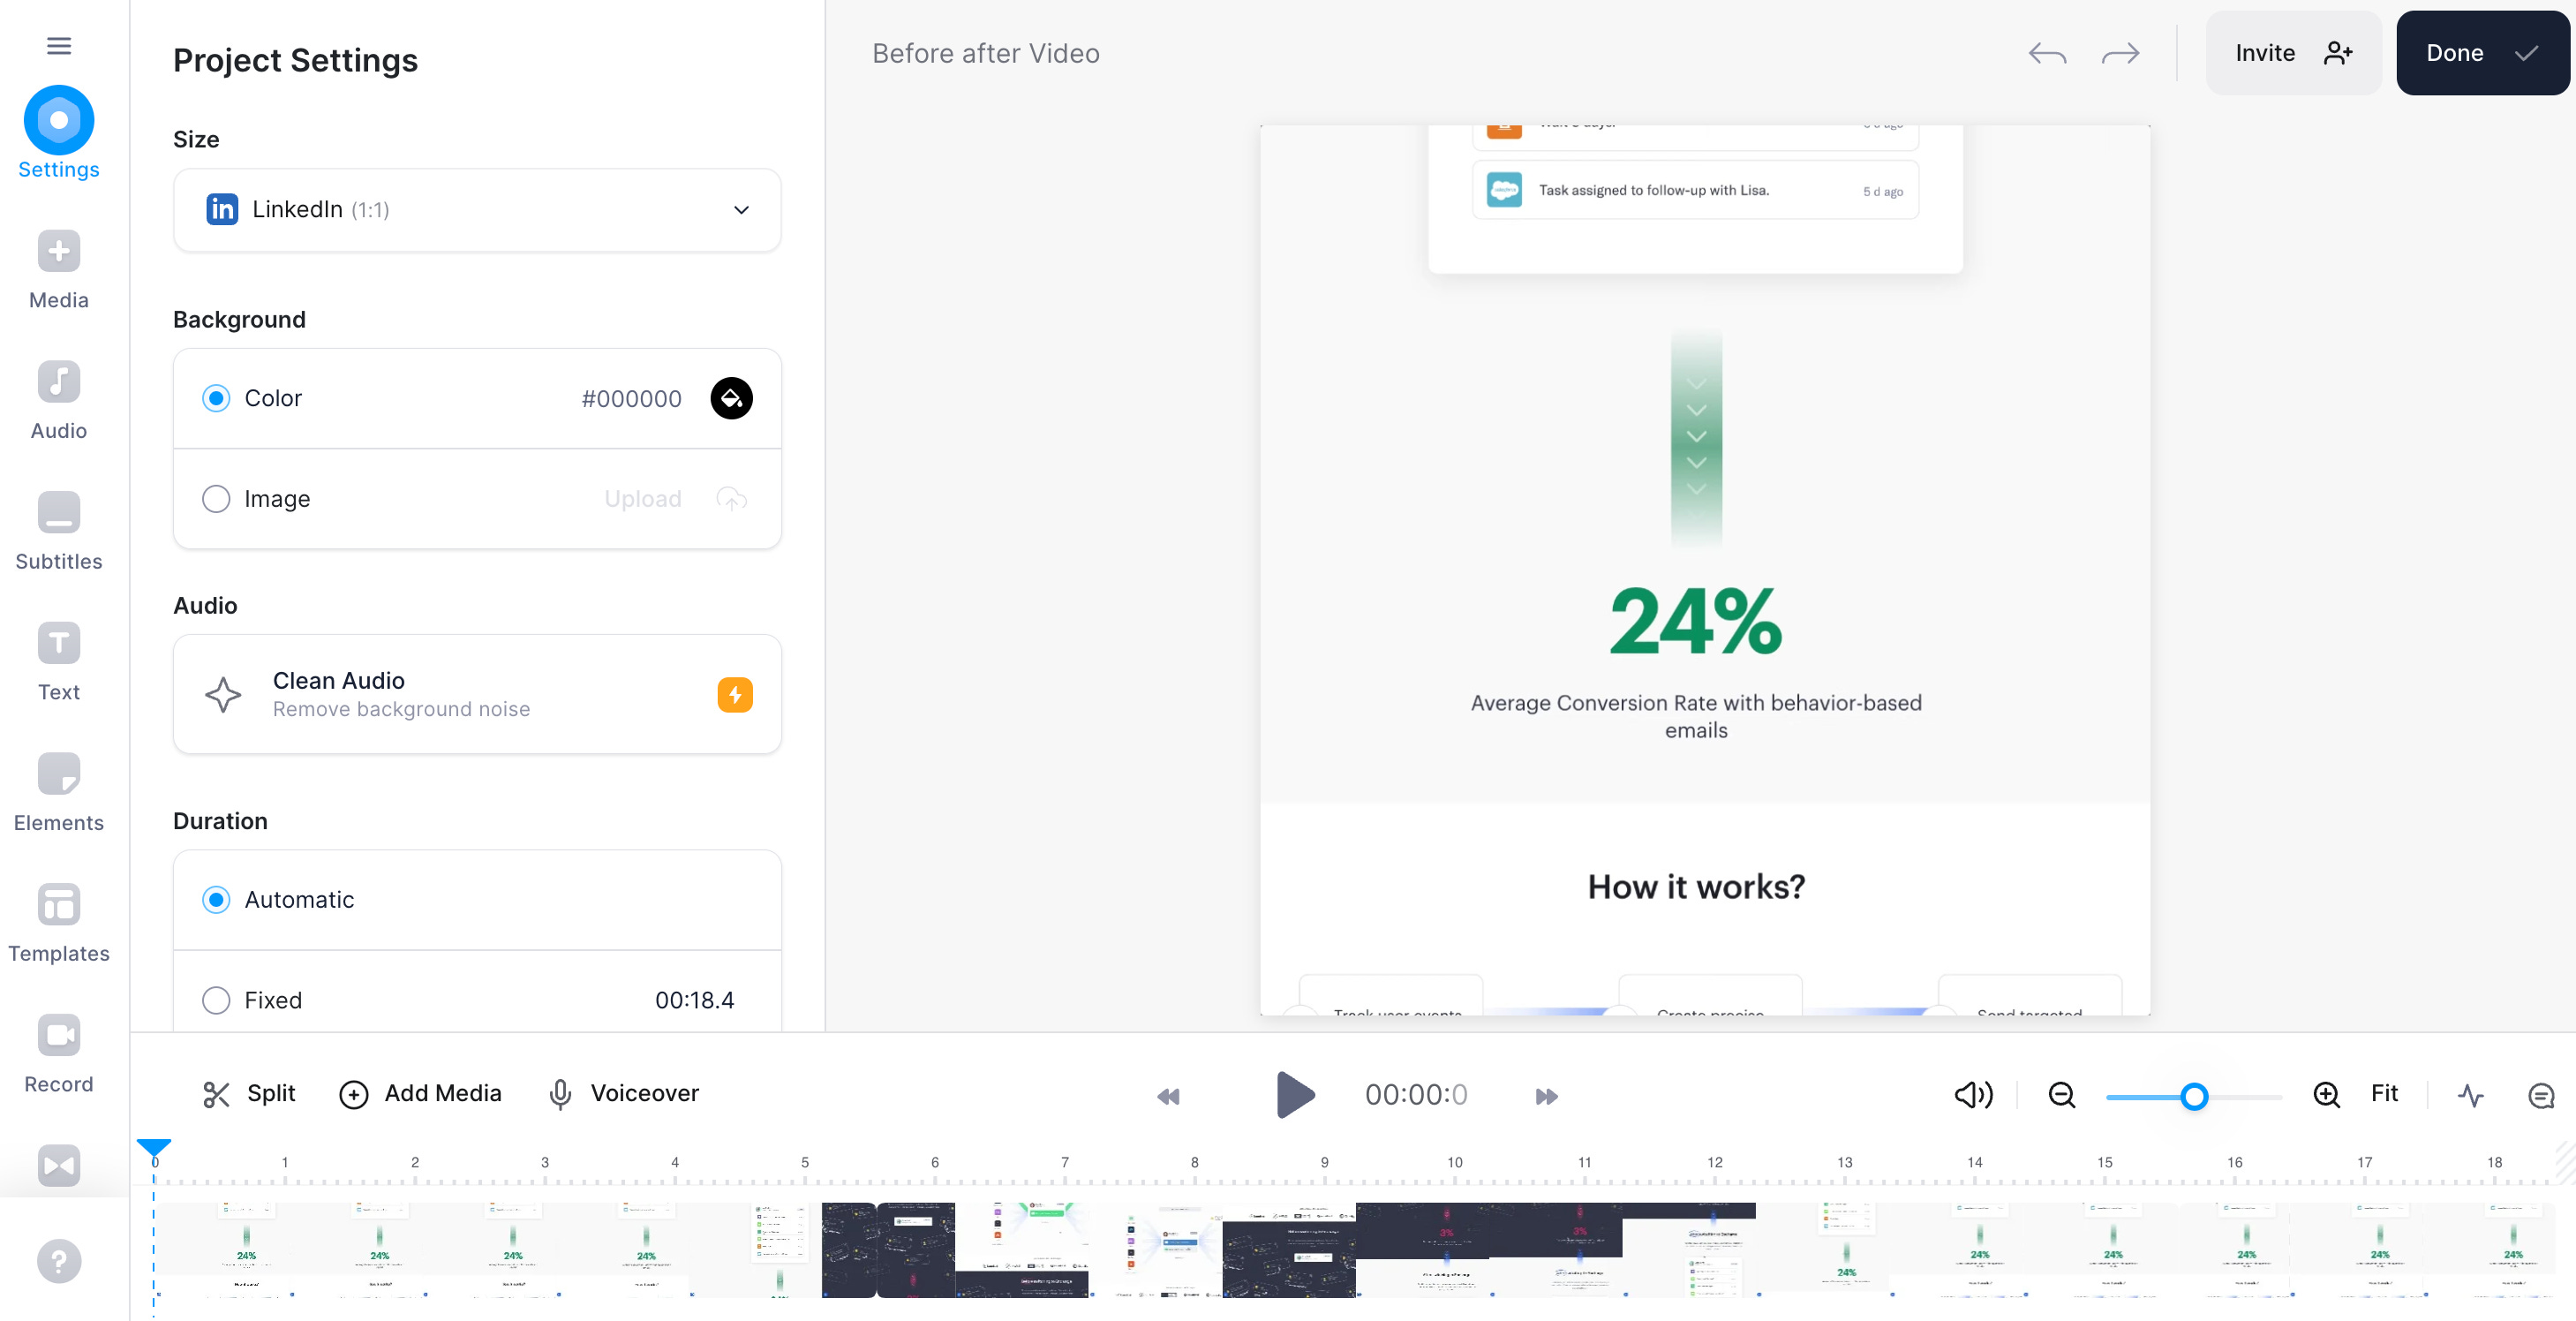Click Fit timeline zoom button

point(2384,1094)
